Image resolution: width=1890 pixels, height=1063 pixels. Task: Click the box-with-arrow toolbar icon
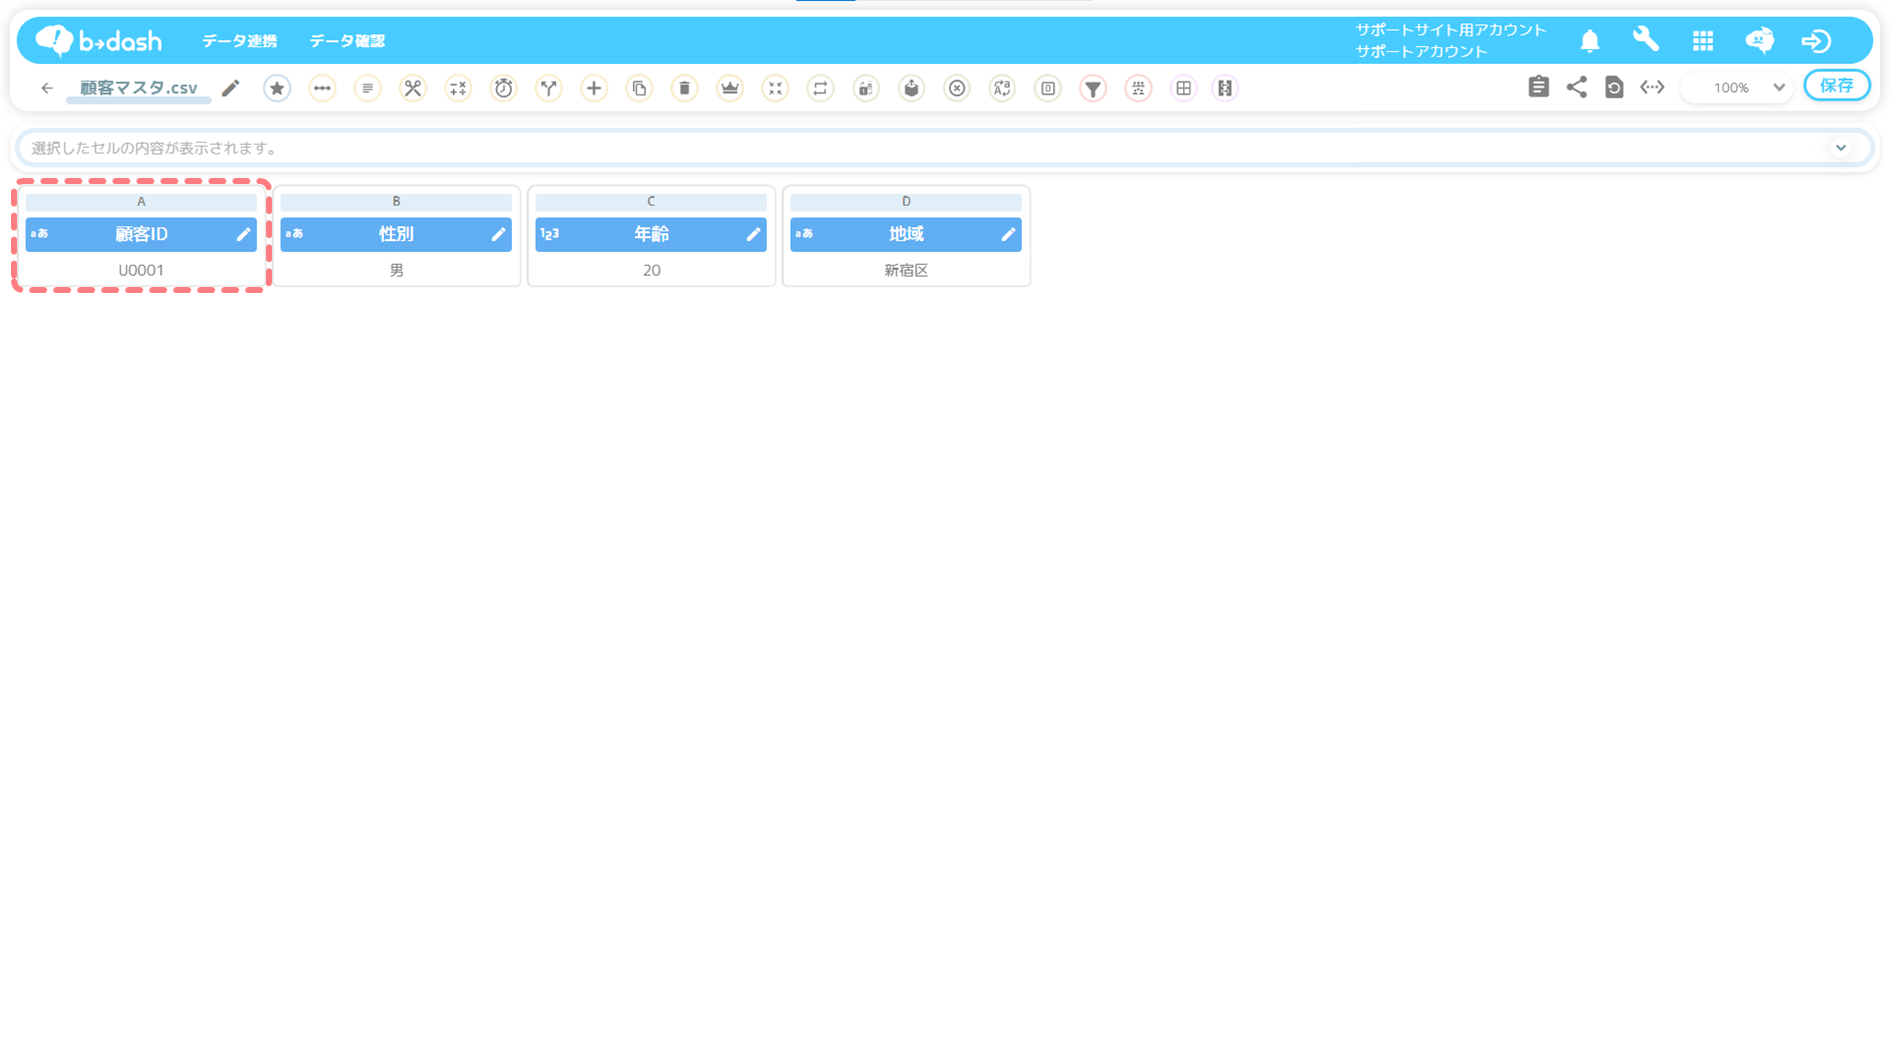click(911, 88)
